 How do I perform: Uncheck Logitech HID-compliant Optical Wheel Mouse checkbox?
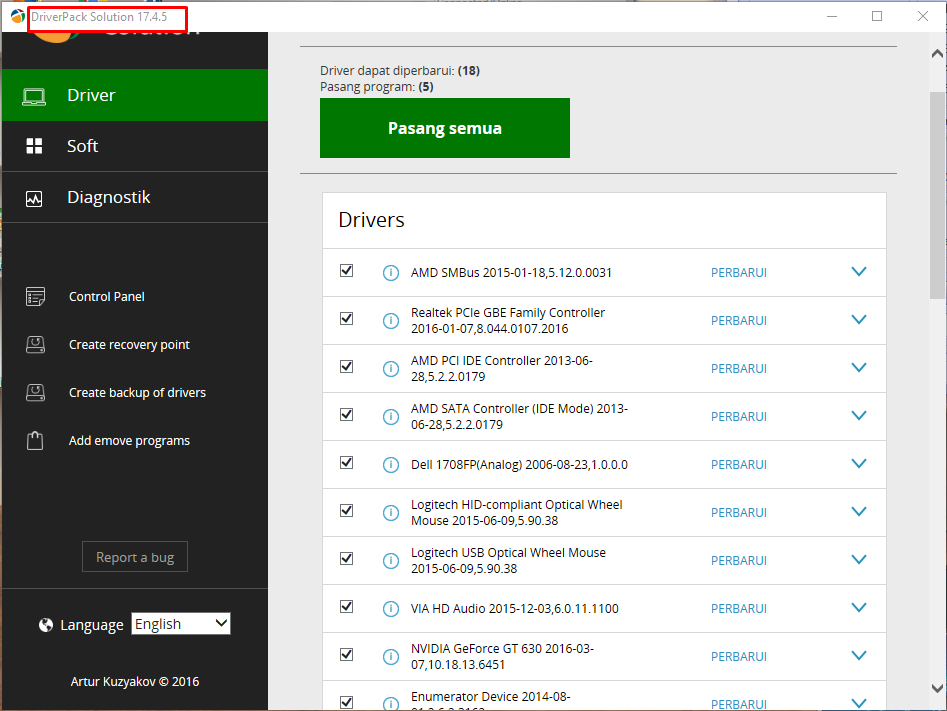347,510
